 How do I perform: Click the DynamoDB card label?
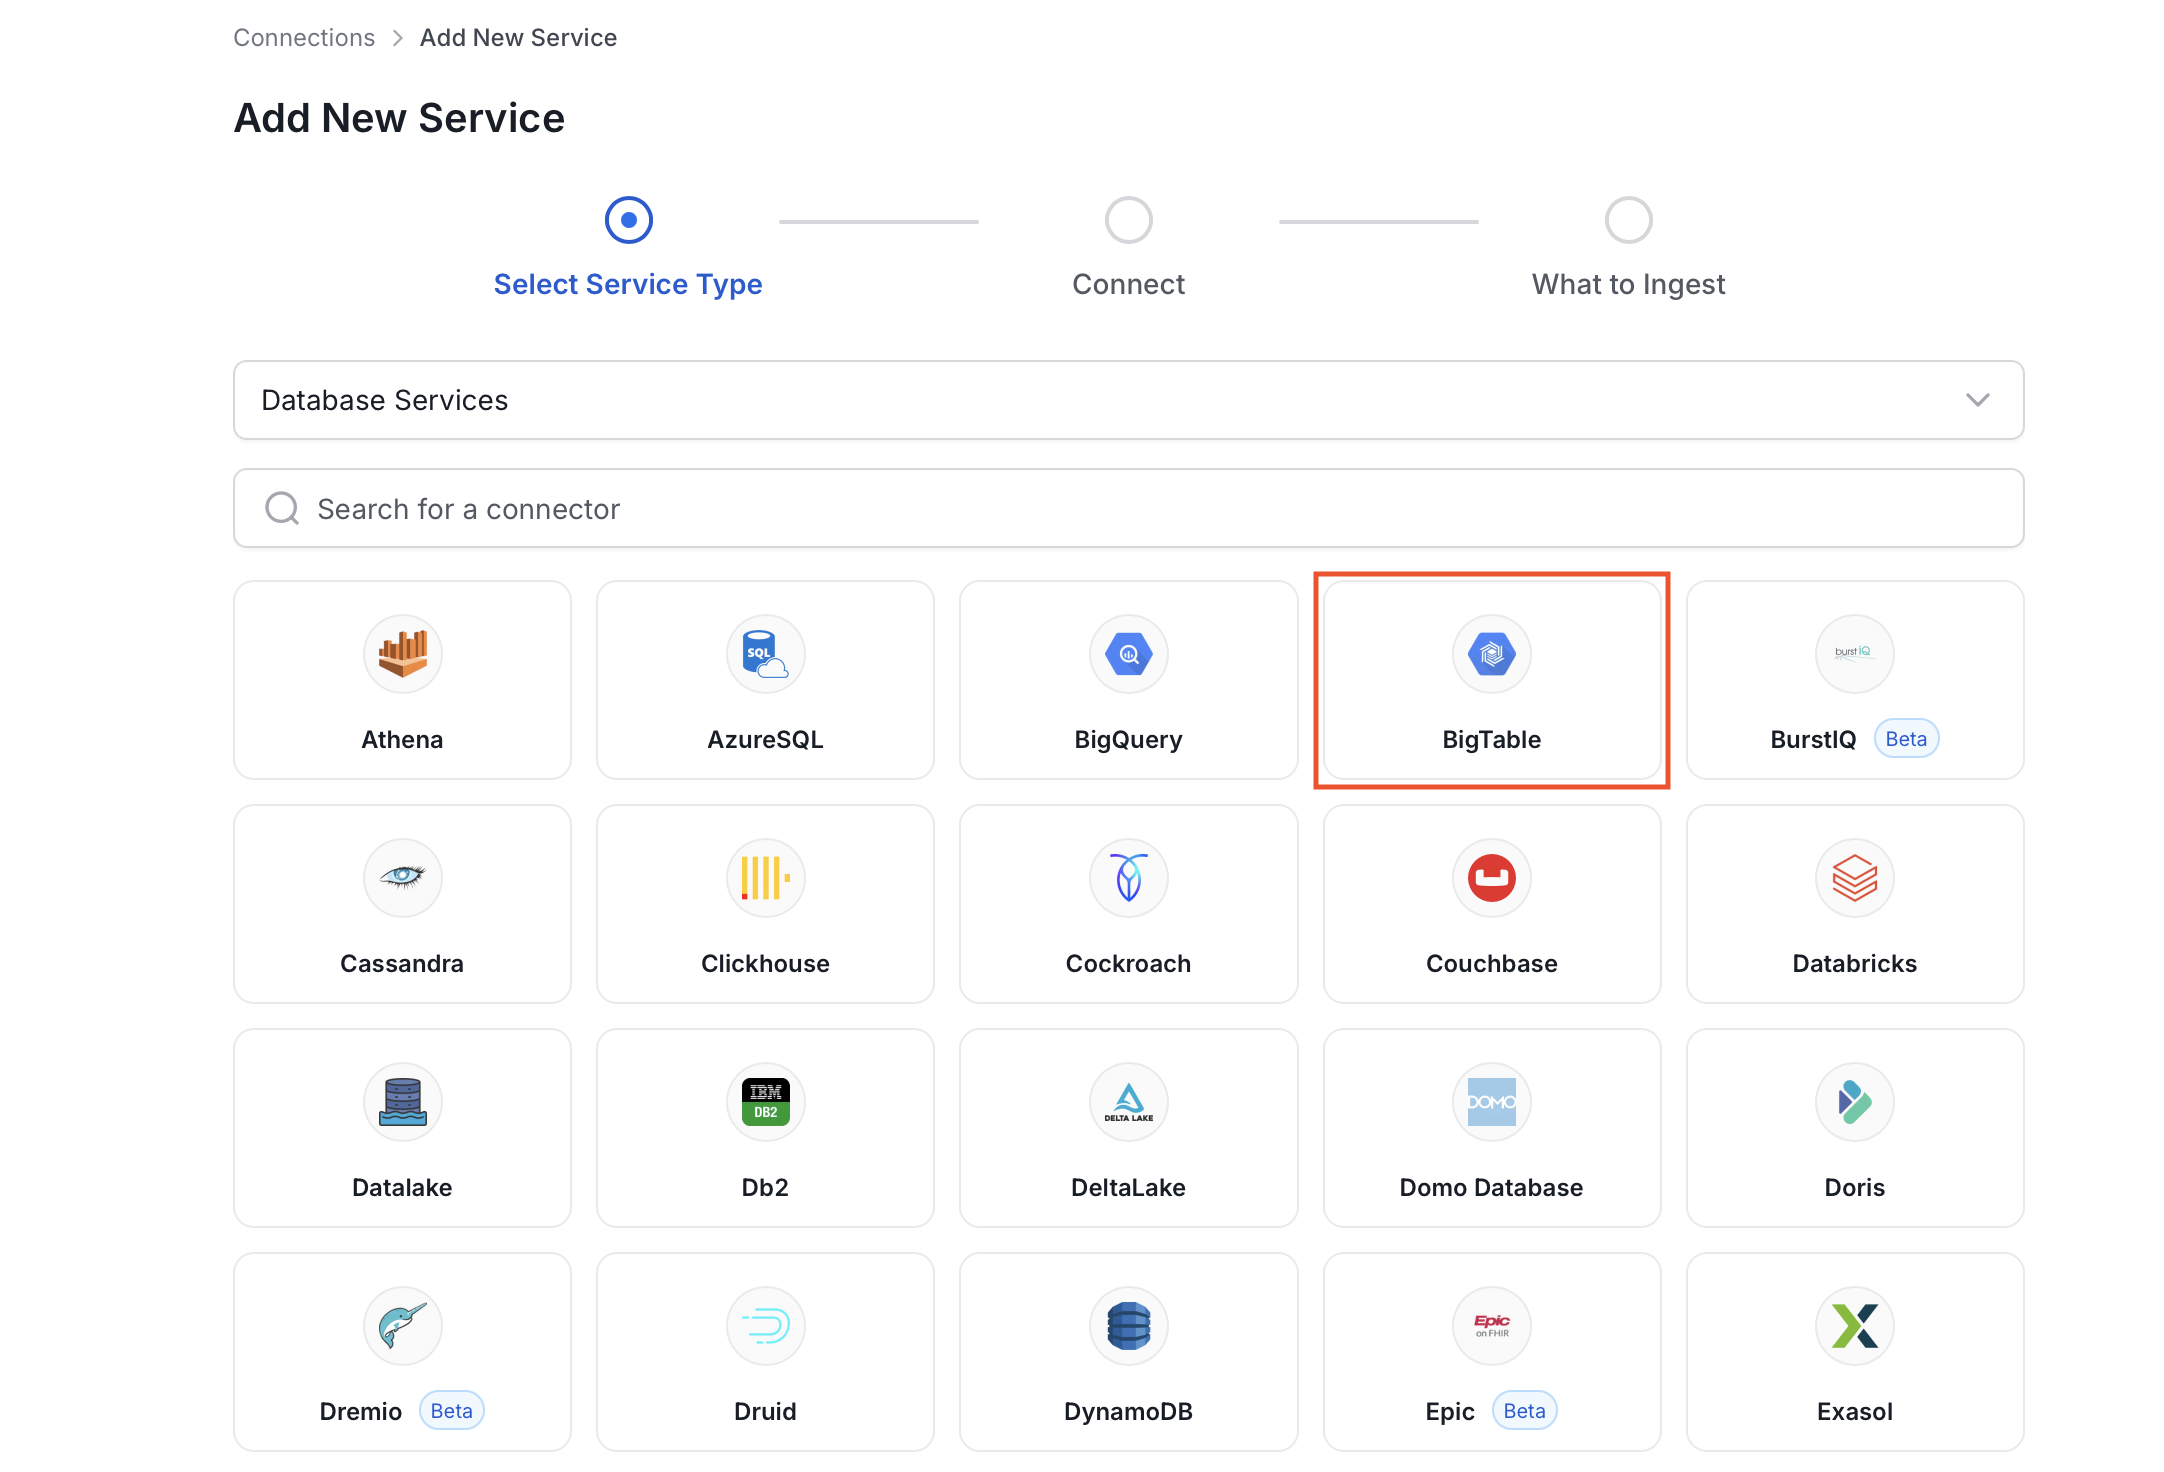tap(1128, 1412)
